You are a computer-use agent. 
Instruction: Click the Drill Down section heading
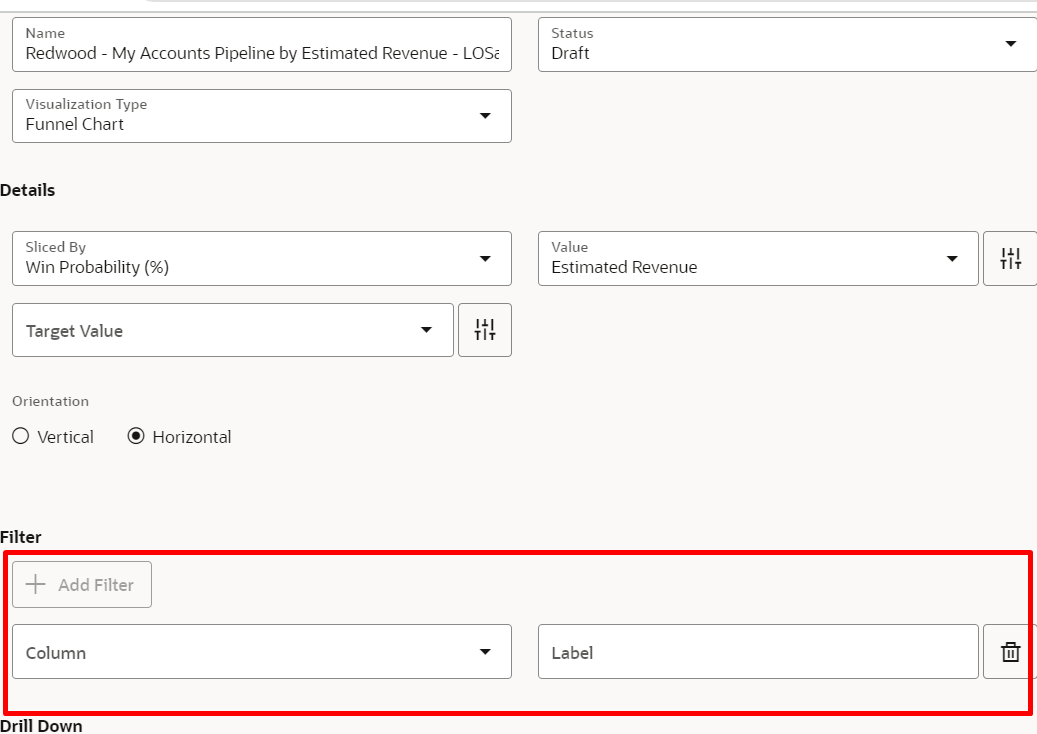[41, 726]
